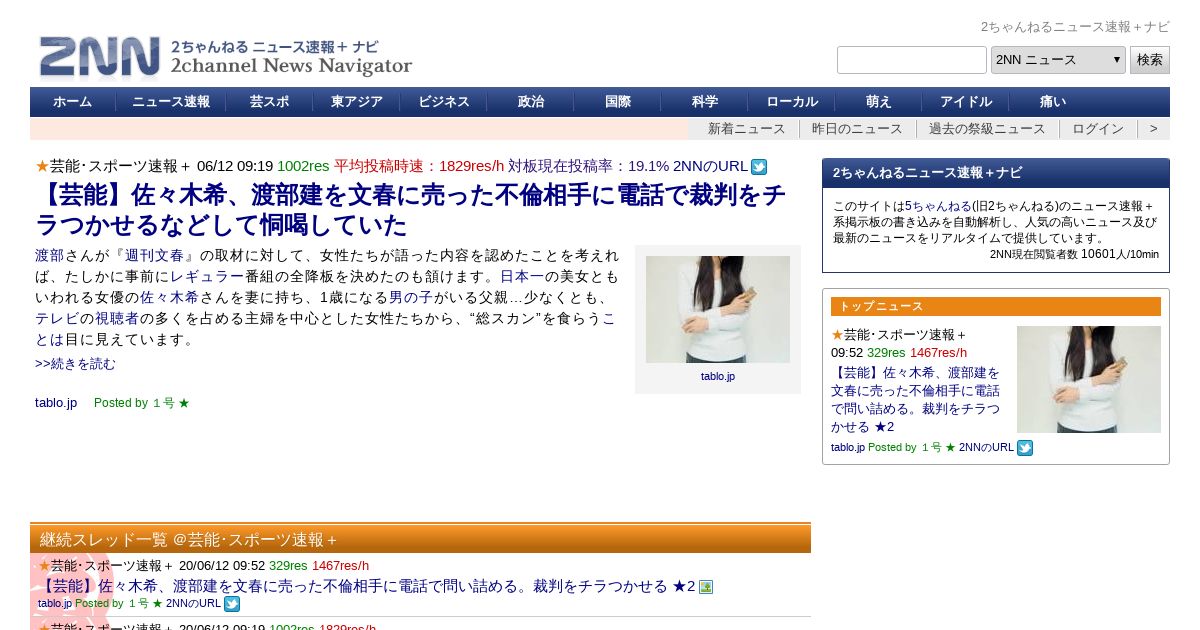Click 視聴者 link in article text
The image size is (1200, 630).
[x=117, y=318]
